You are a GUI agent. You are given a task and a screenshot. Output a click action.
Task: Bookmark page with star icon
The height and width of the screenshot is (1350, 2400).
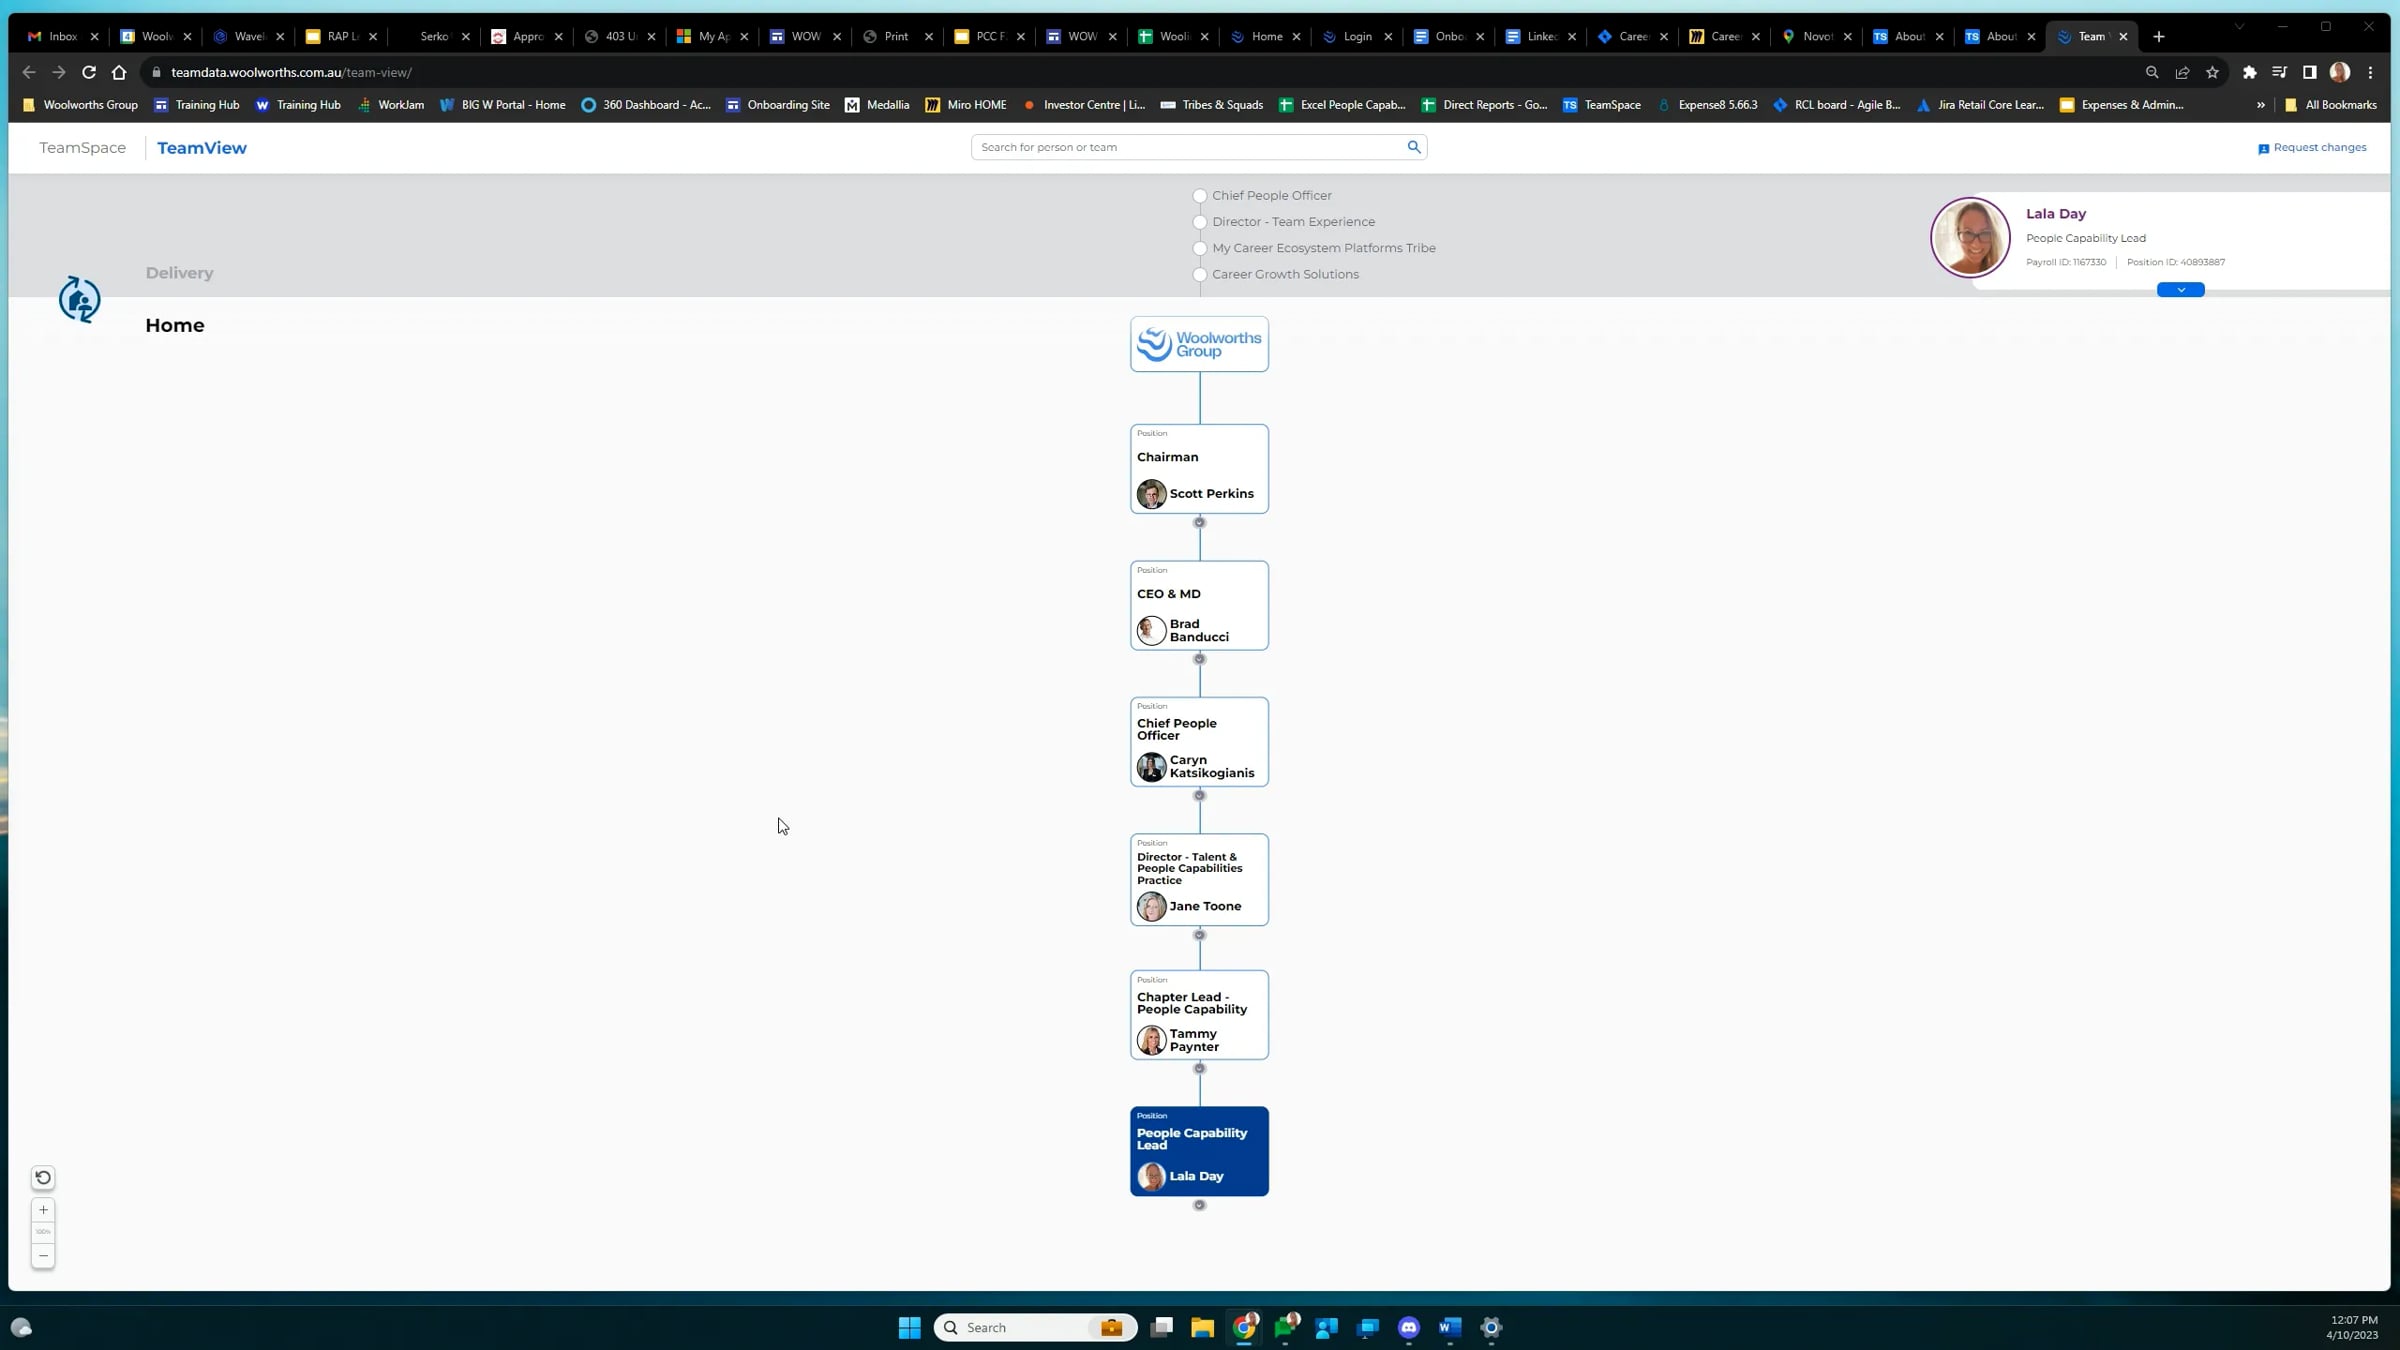[x=2212, y=72]
